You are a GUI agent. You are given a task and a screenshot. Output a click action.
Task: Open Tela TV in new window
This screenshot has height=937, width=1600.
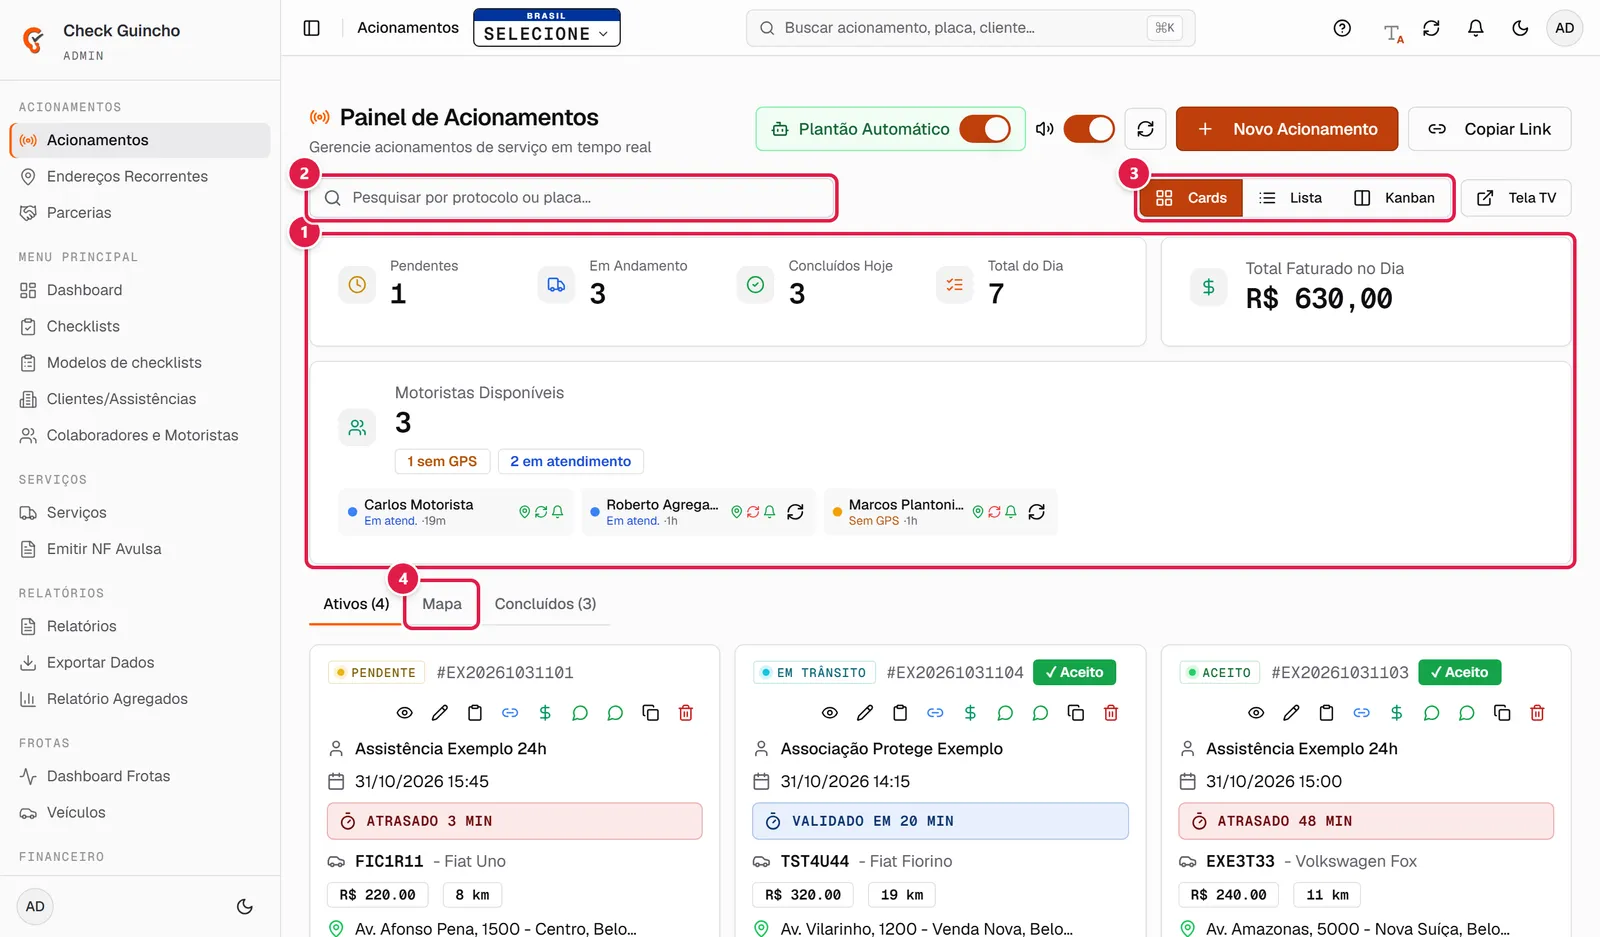click(x=1516, y=198)
